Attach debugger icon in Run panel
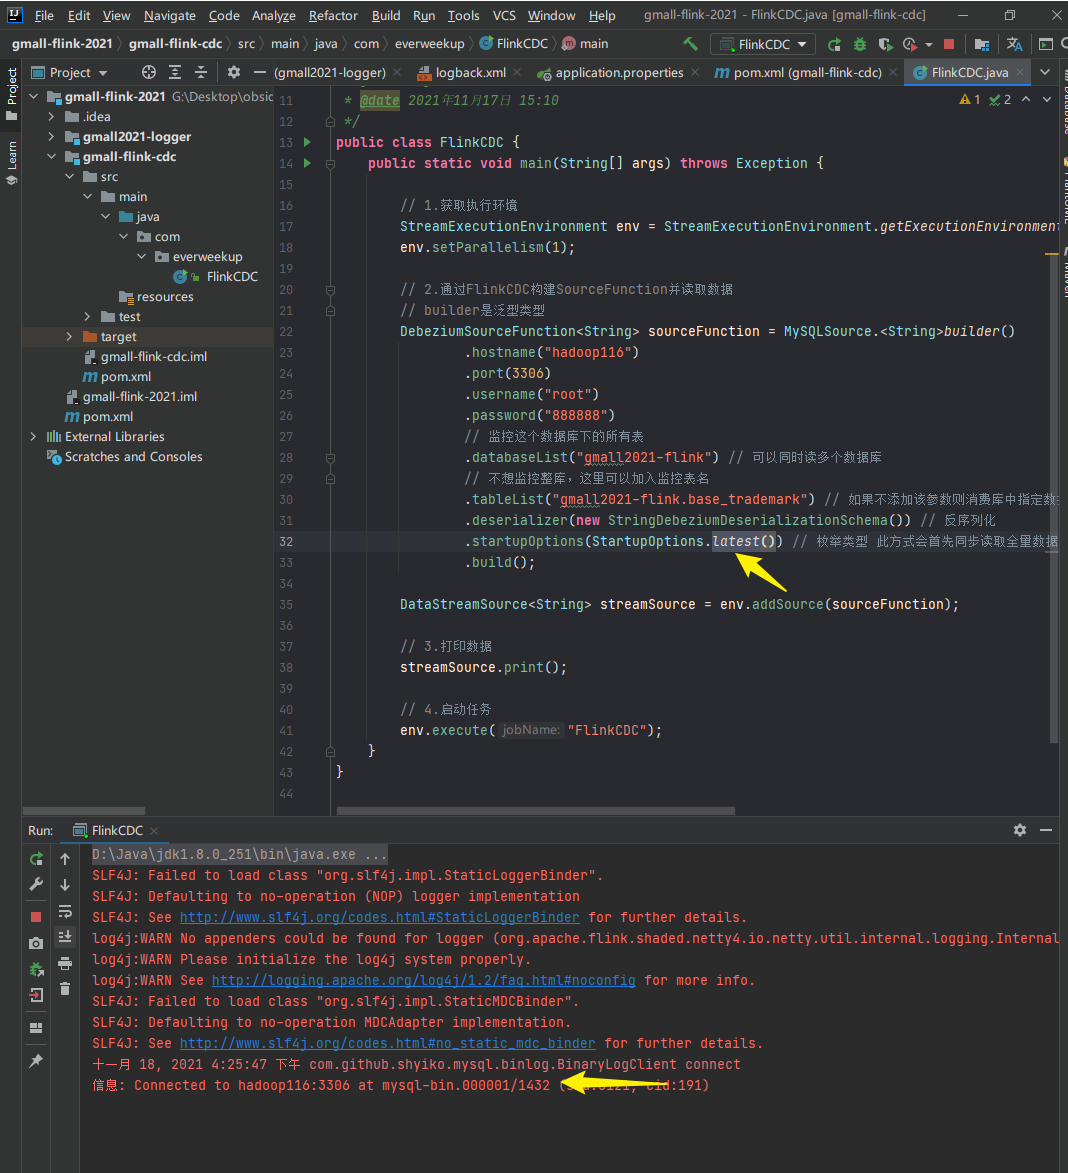Image resolution: width=1068 pixels, height=1173 pixels. [36, 970]
